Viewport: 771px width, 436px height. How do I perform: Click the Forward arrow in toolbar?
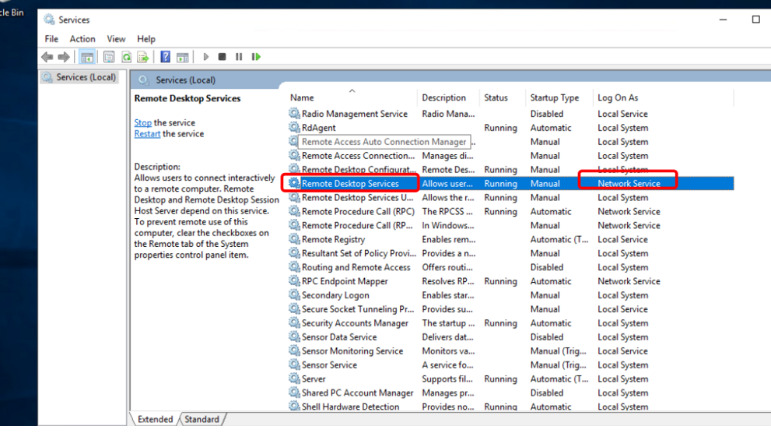click(63, 57)
